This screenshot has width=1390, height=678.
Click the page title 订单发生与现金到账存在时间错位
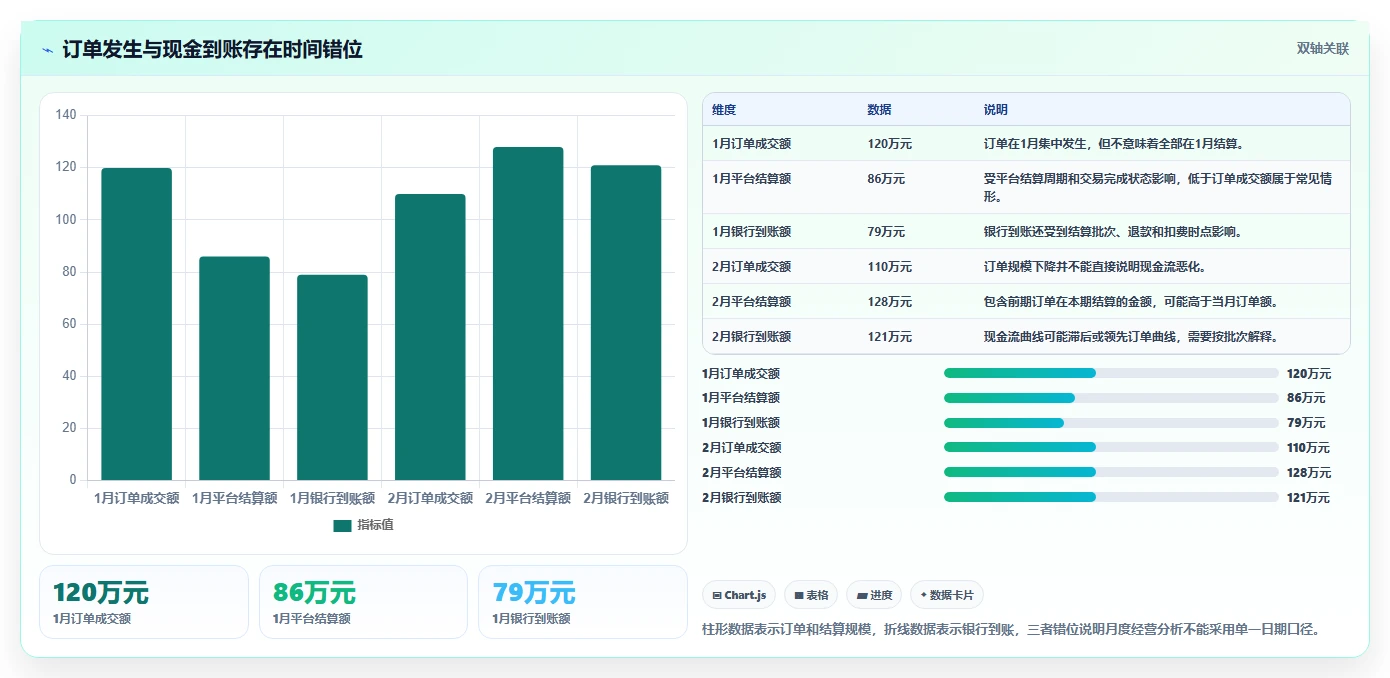click(x=212, y=49)
